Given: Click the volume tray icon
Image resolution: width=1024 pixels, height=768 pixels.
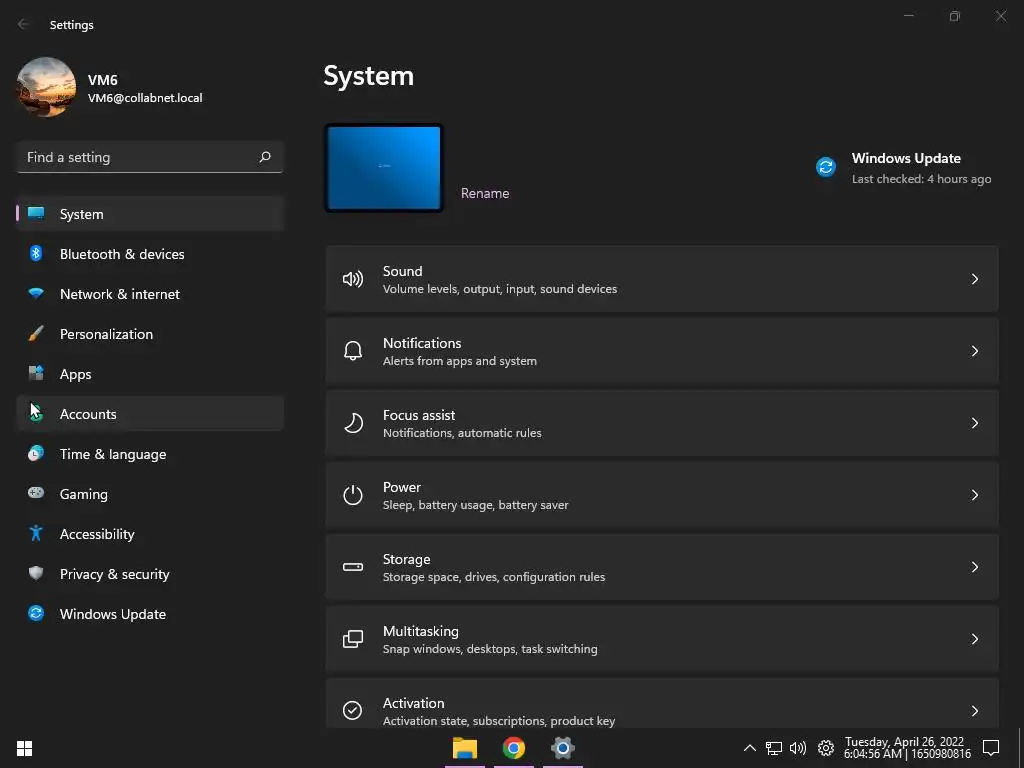Looking at the screenshot, I should 797,748.
